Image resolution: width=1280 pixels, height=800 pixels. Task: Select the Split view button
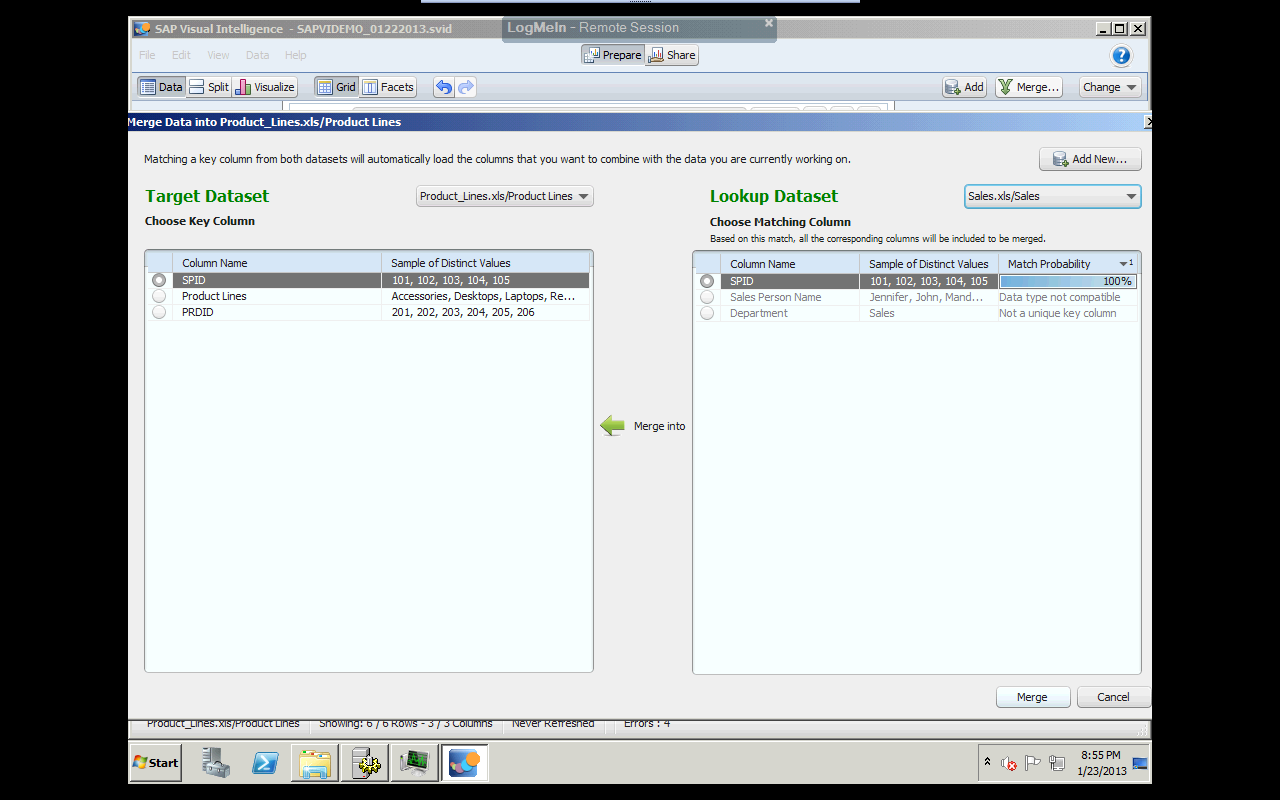[209, 87]
